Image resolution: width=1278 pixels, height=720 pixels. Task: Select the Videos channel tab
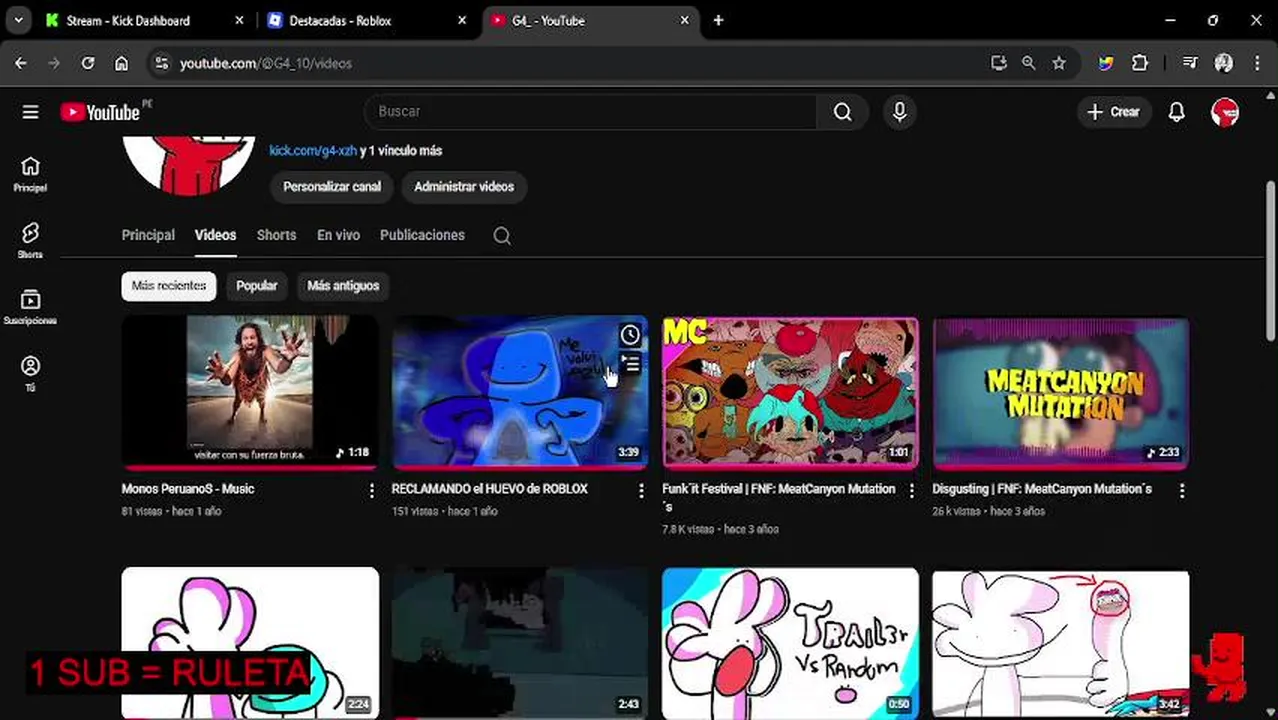click(x=215, y=235)
